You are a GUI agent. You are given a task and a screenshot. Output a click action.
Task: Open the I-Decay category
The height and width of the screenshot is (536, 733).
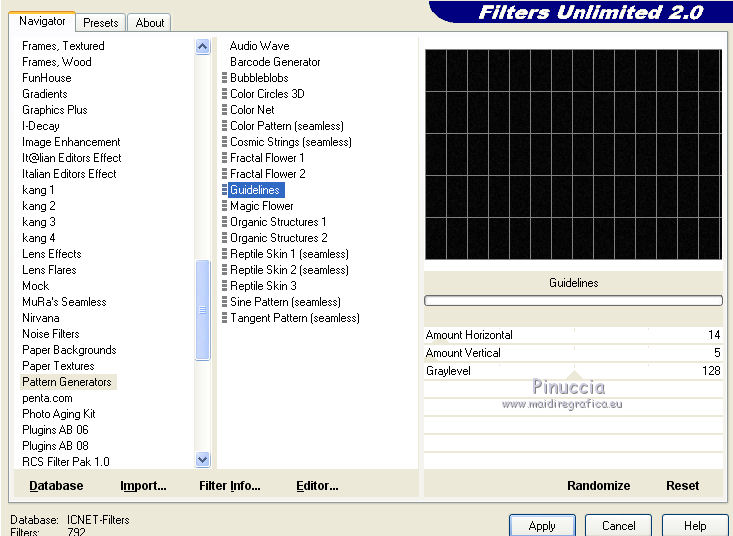coord(41,126)
